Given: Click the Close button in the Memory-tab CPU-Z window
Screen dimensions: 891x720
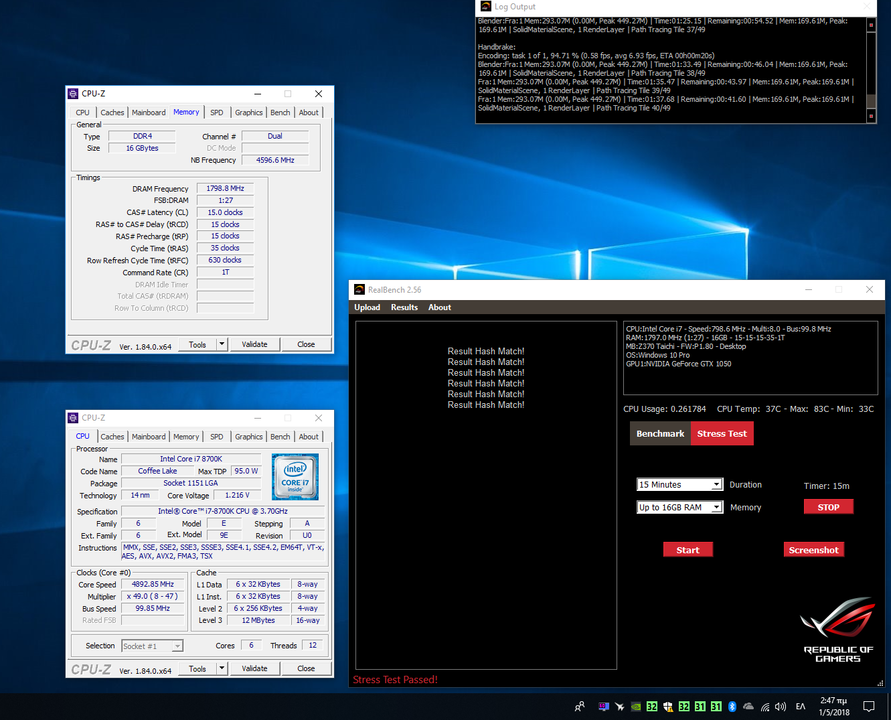Looking at the screenshot, I should (306, 344).
